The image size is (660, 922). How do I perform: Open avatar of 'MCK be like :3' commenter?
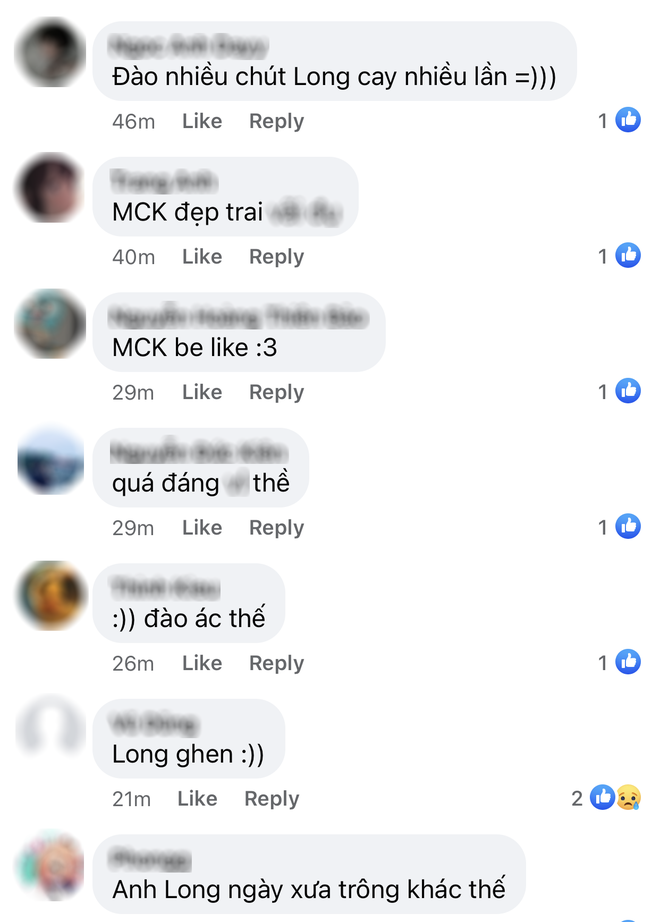pyautogui.click(x=51, y=323)
